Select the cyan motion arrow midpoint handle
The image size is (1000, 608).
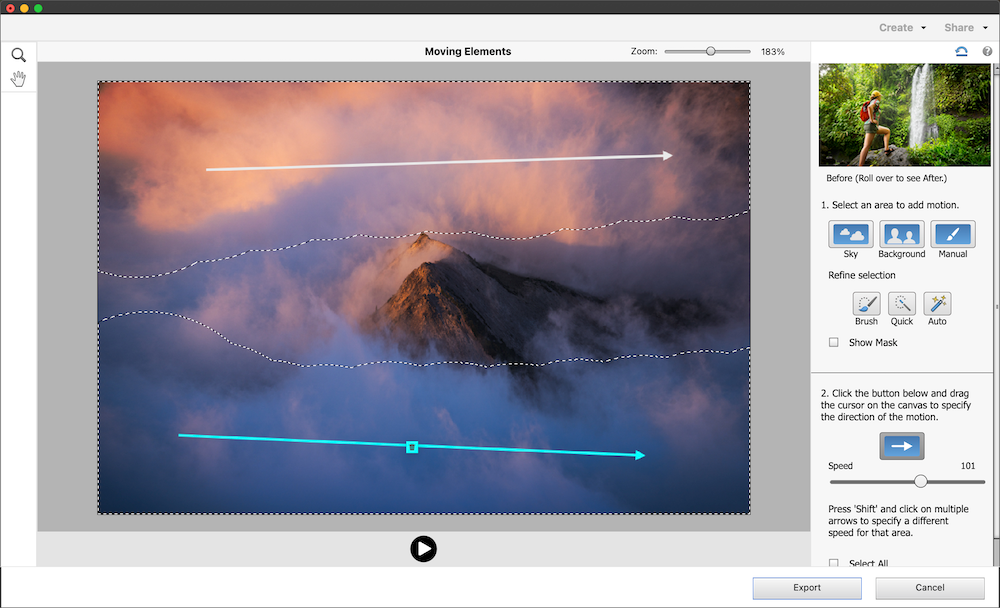412,447
